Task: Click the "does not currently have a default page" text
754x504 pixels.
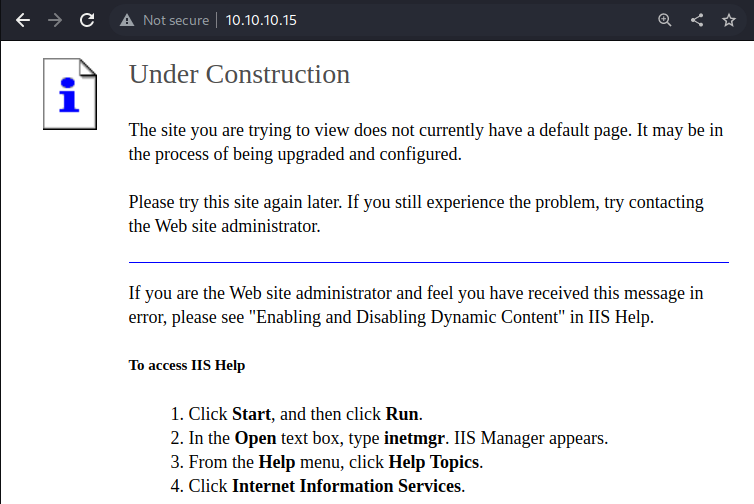Action: (491, 130)
